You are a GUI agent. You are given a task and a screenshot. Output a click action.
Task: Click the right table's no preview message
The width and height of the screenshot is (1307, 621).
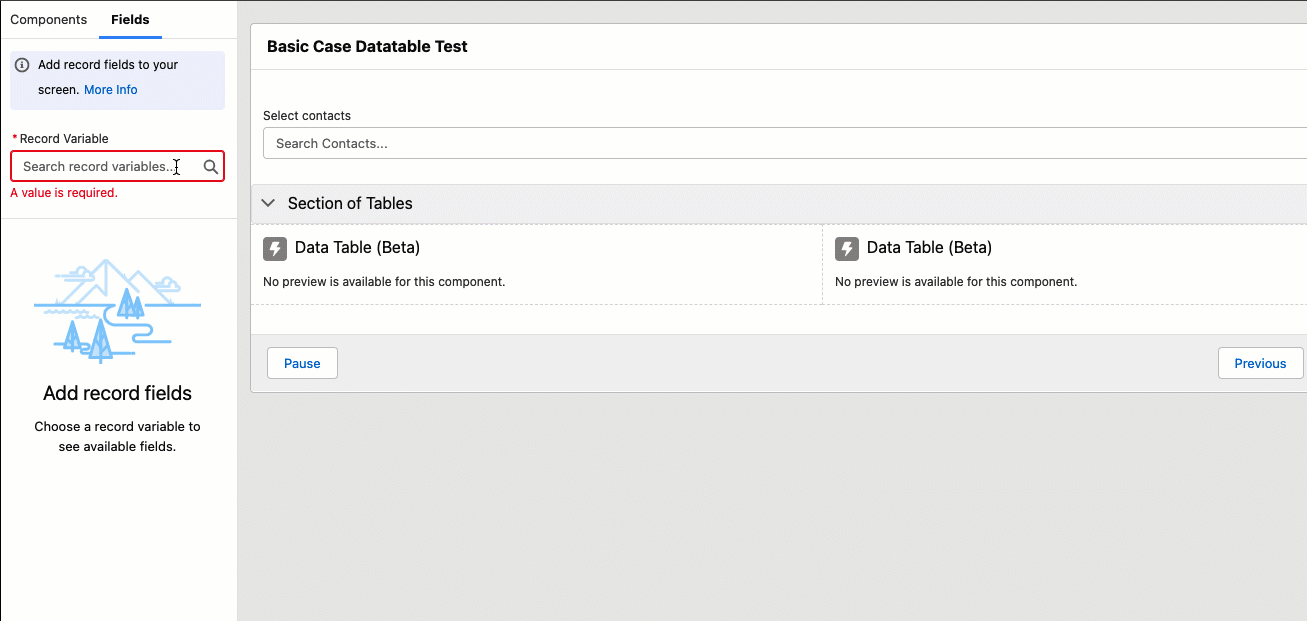(956, 282)
